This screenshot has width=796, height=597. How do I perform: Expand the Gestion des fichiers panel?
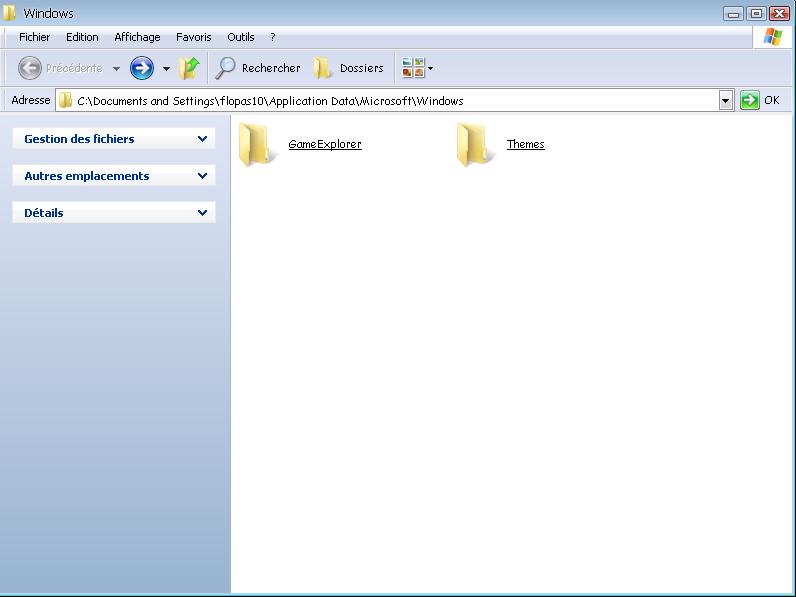click(x=202, y=139)
